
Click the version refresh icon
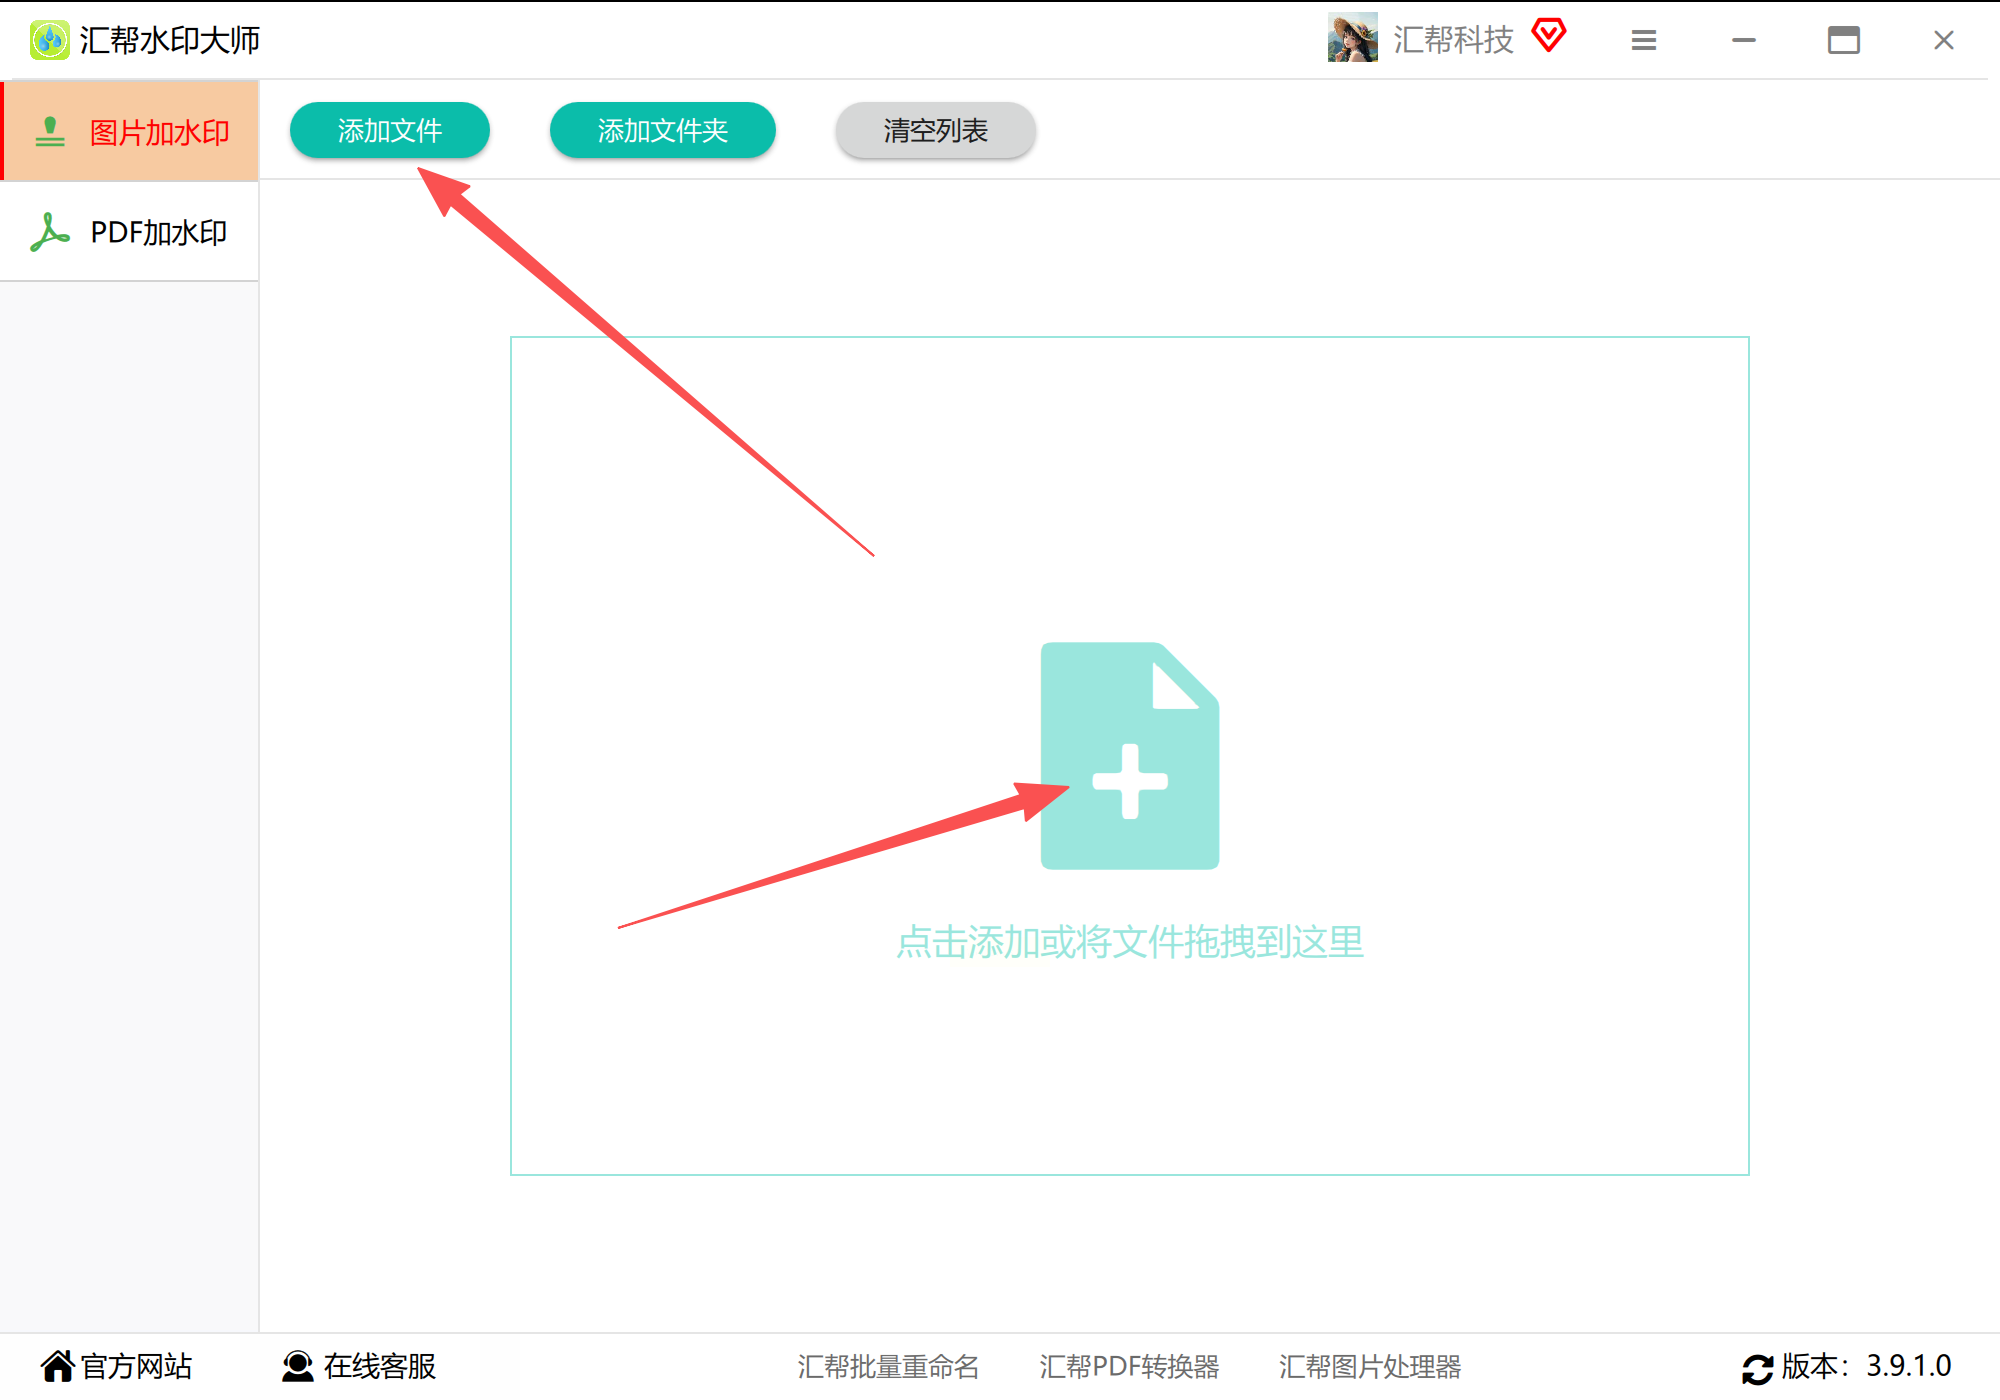click(x=1757, y=1367)
